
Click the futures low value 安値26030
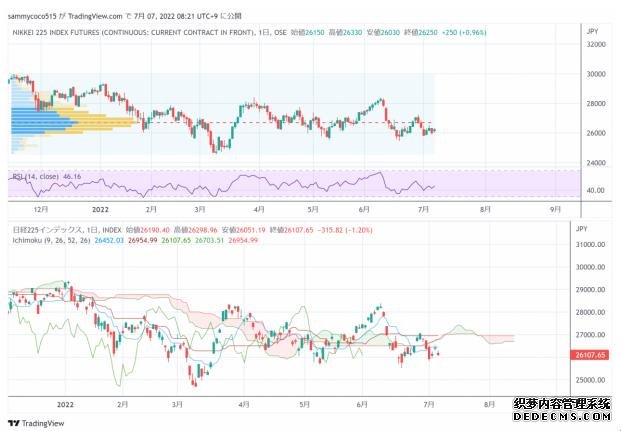(x=383, y=33)
